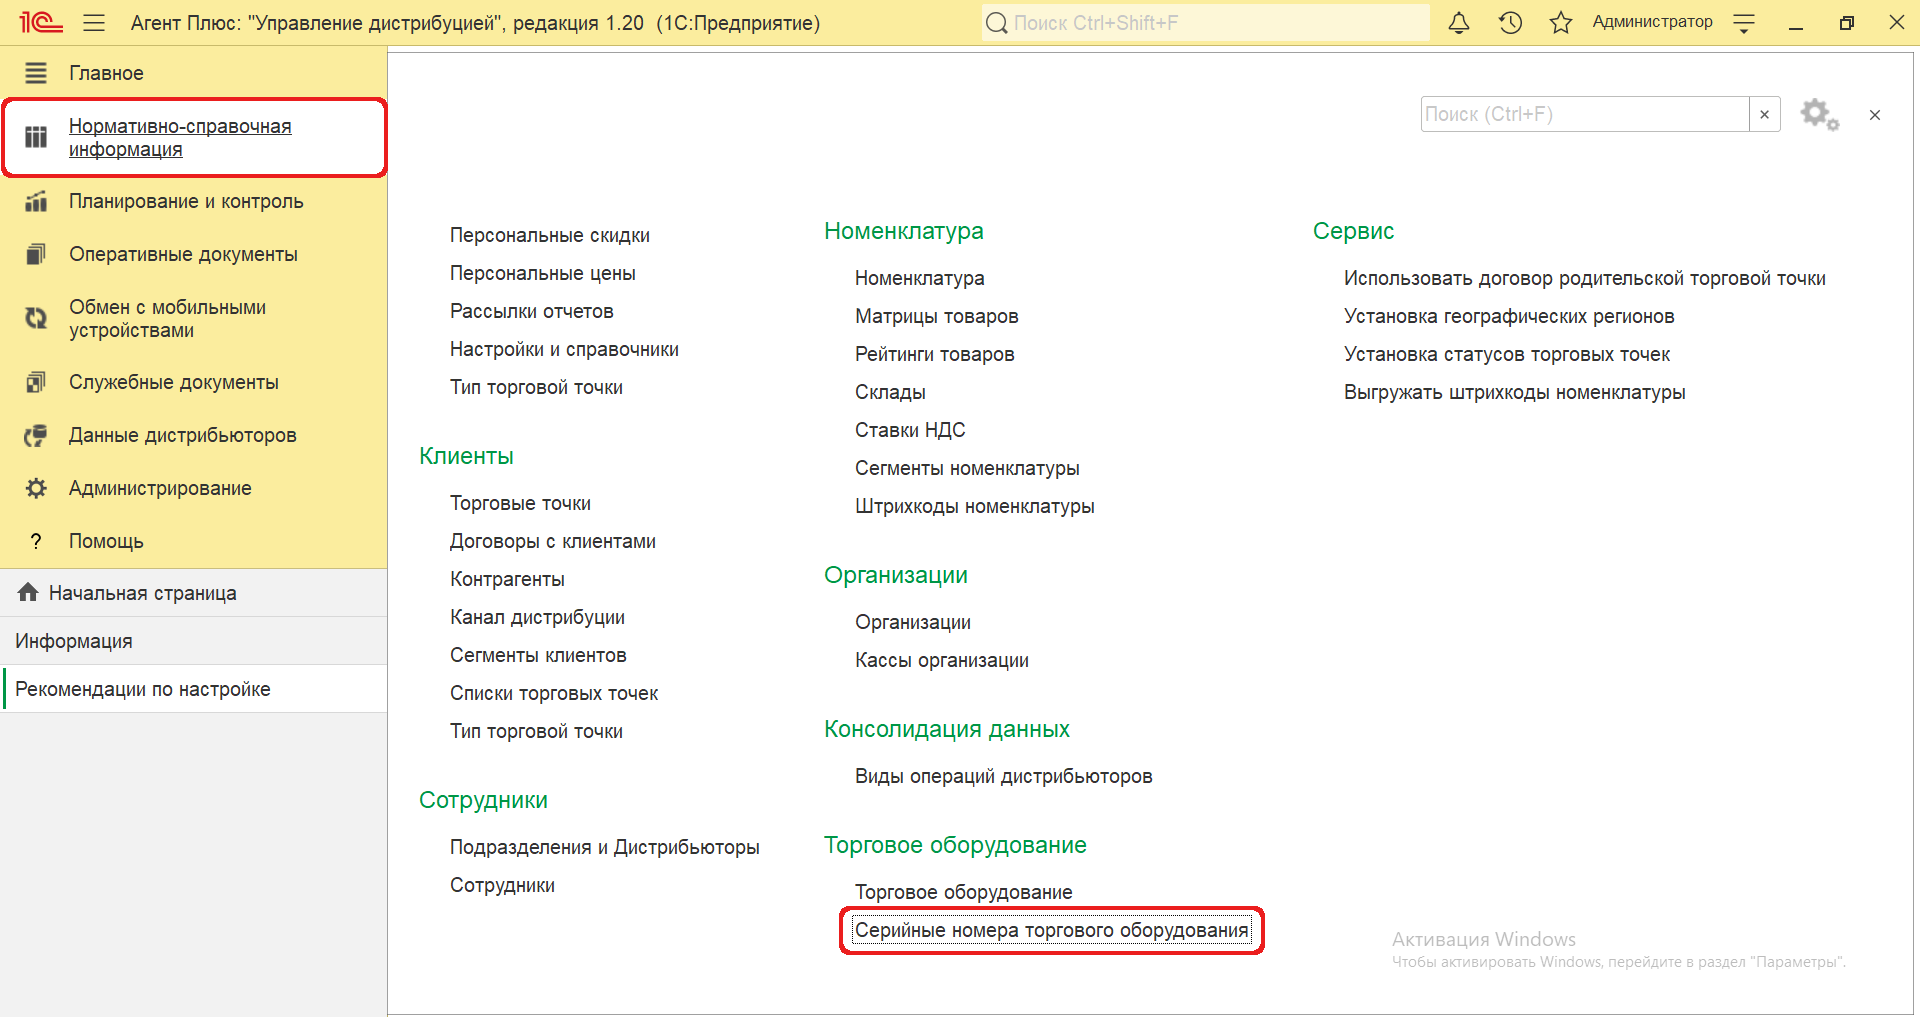The height and width of the screenshot is (1017, 1920).
Task: Open the Организации list link under Организации
Action: pos(912,622)
